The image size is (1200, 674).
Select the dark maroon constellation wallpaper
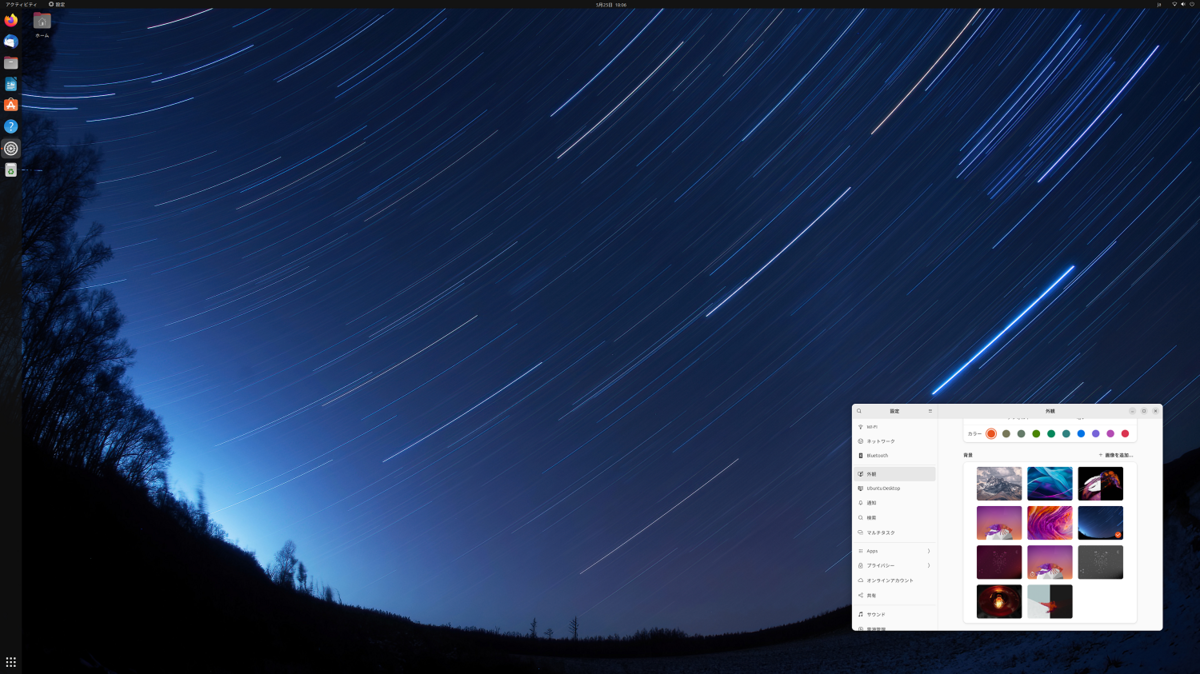999,562
